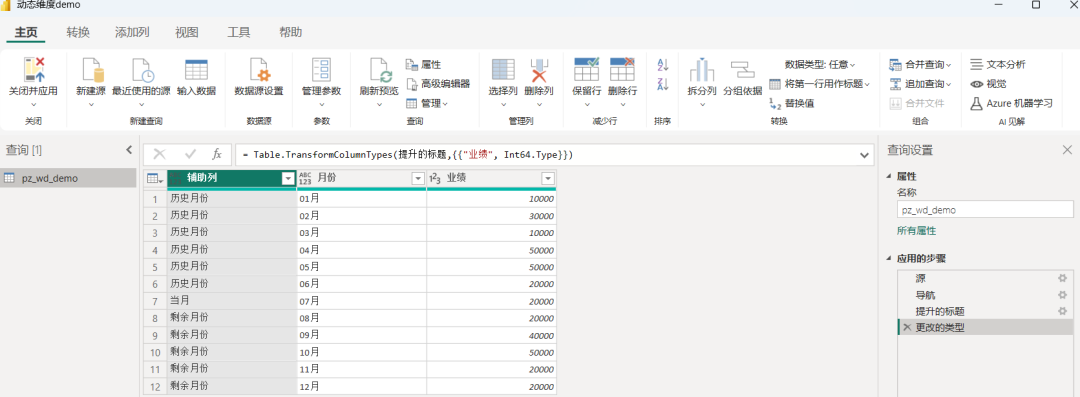Click the fx formula icon

click(x=216, y=154)
